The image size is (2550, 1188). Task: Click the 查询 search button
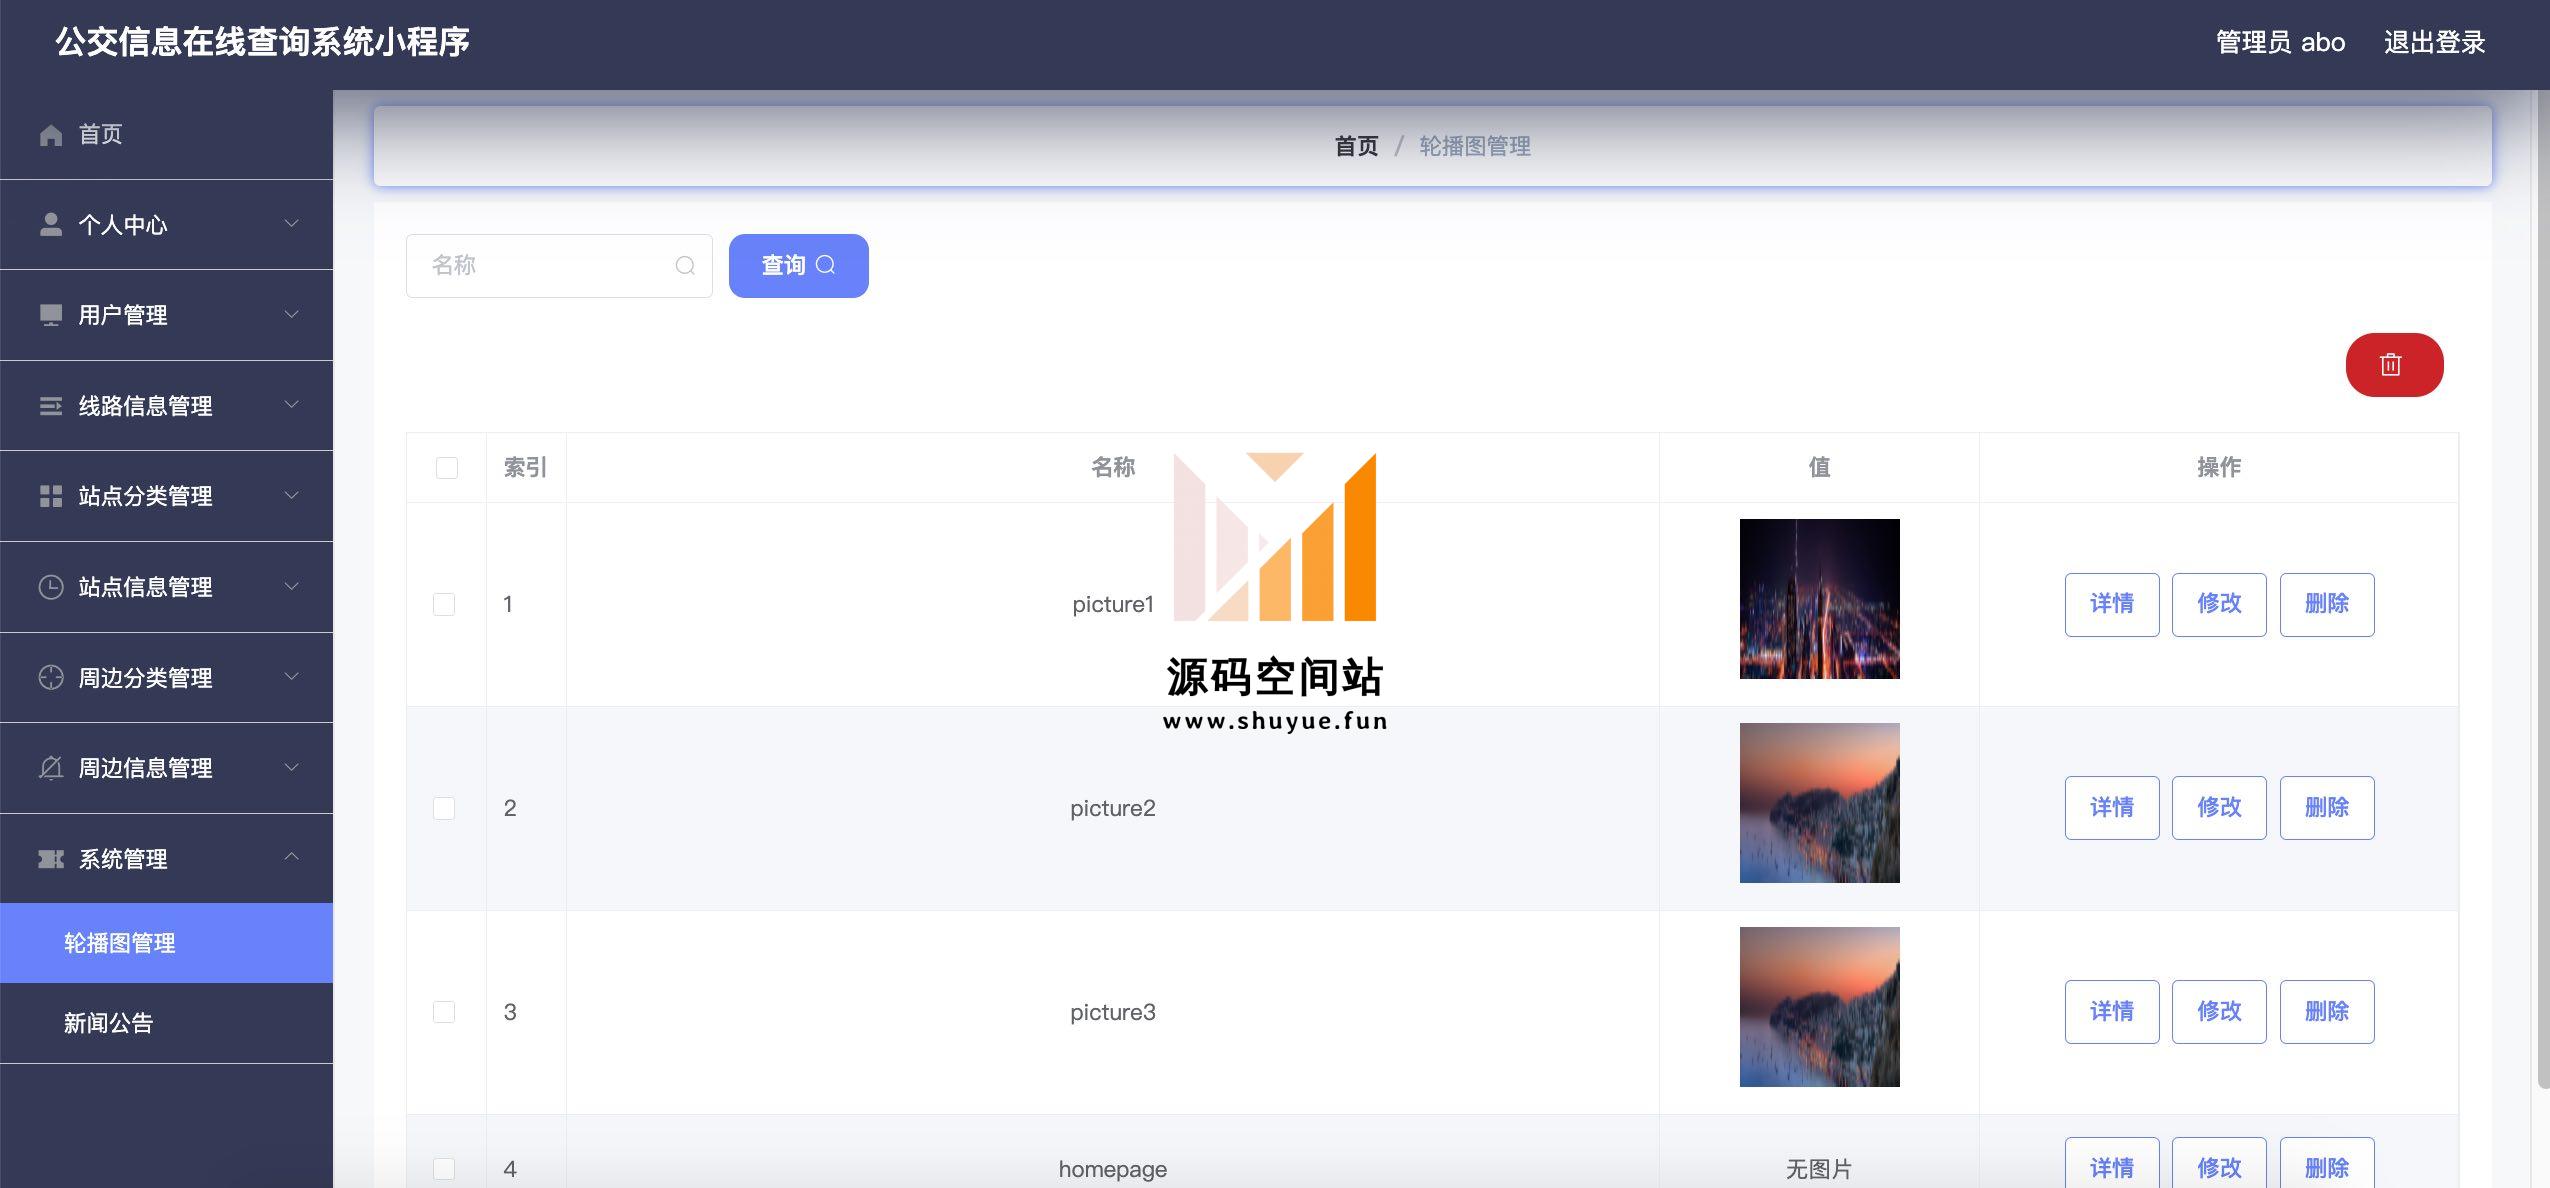[x=798, y=266]
